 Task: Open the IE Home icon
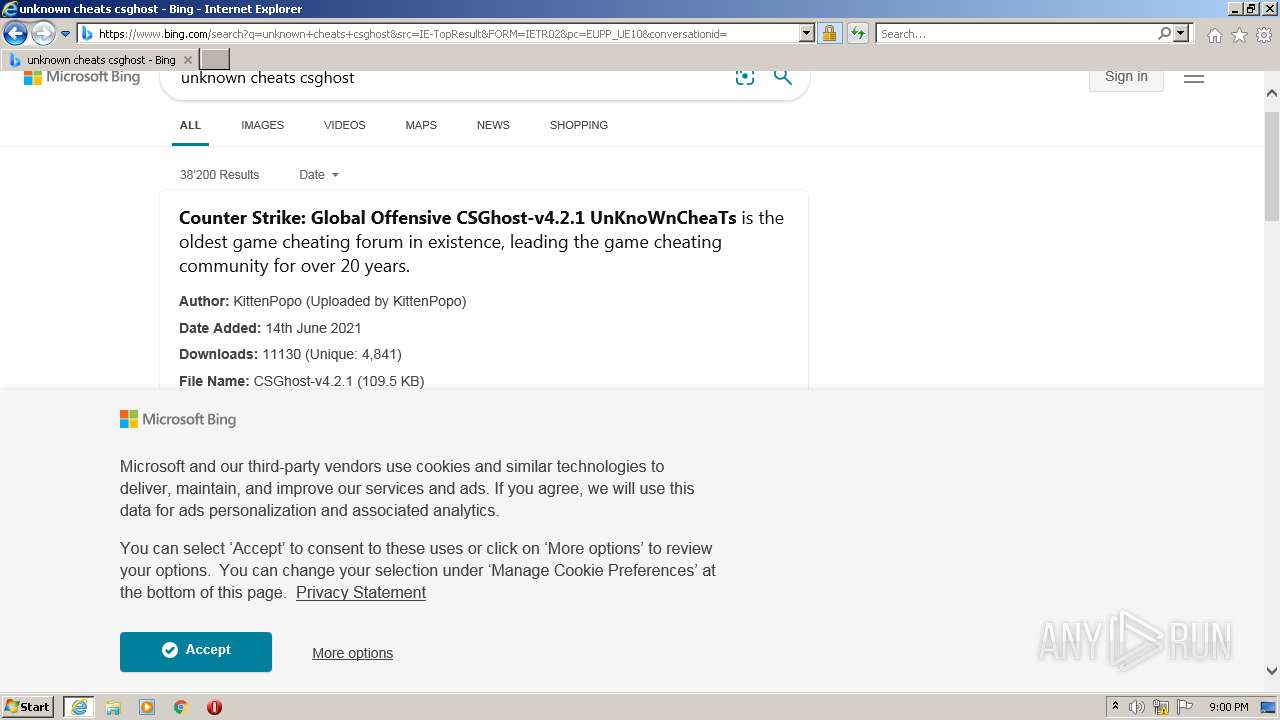1214,35
